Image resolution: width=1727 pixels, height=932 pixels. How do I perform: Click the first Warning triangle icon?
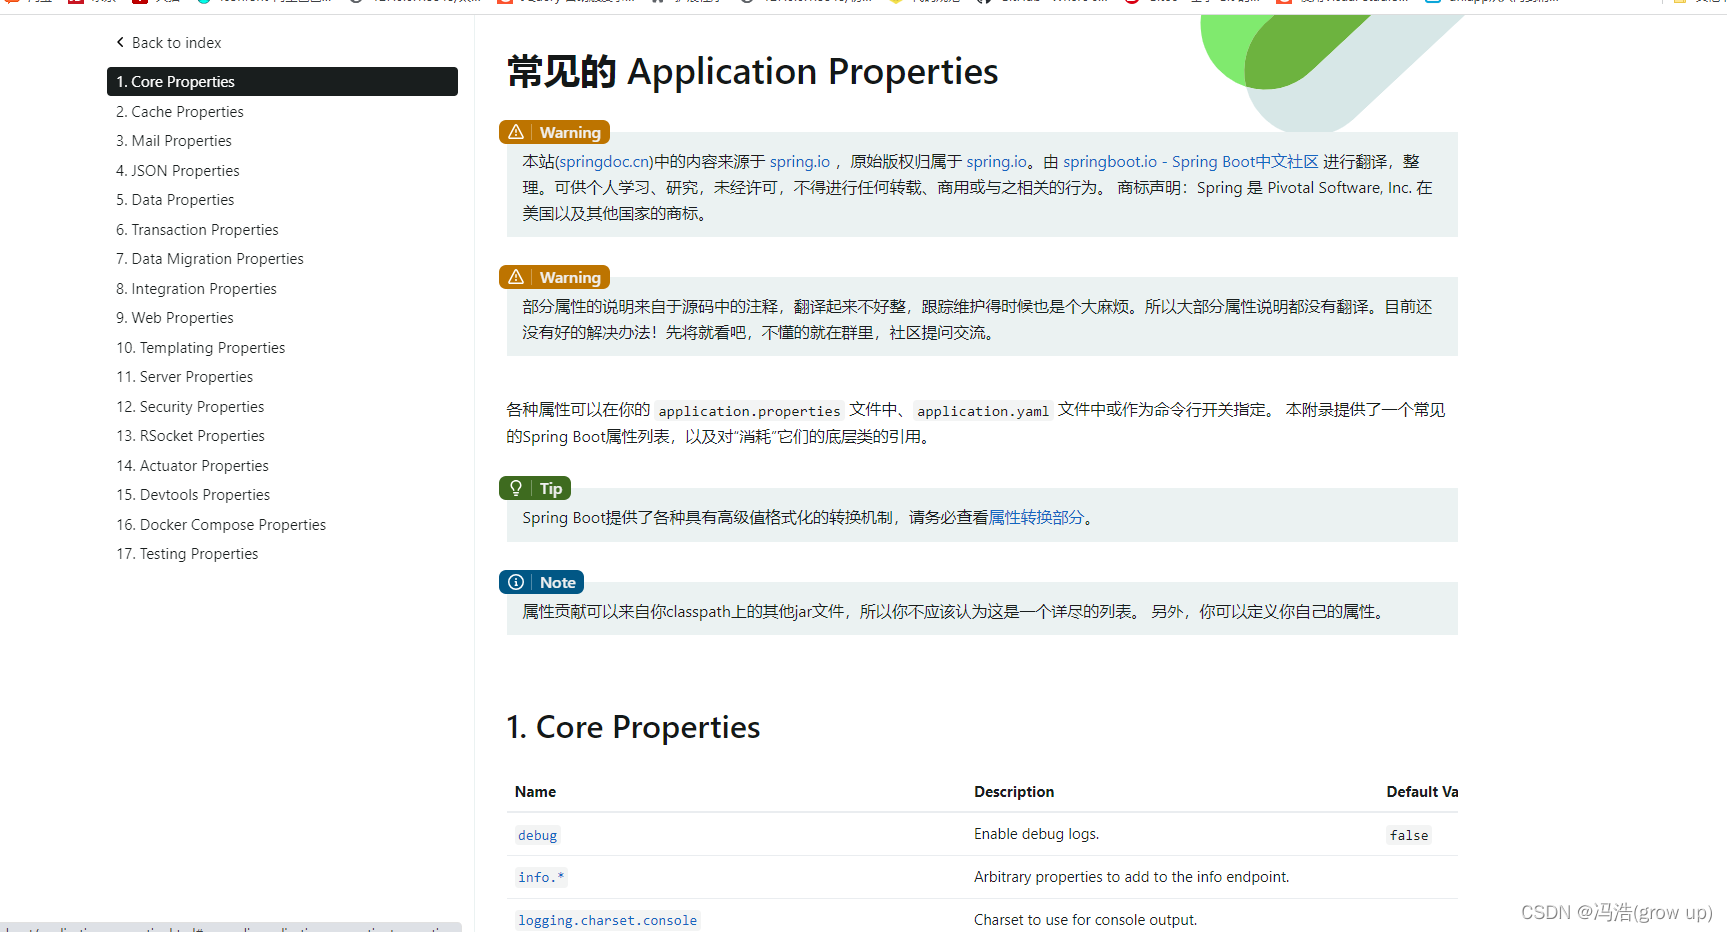516,132
